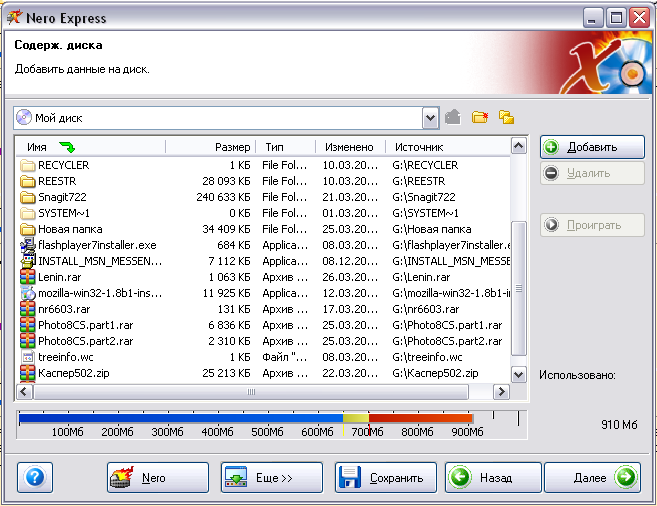Close the Nero Express window
This screenshot has width=657, height=506.
coord(640,18)
